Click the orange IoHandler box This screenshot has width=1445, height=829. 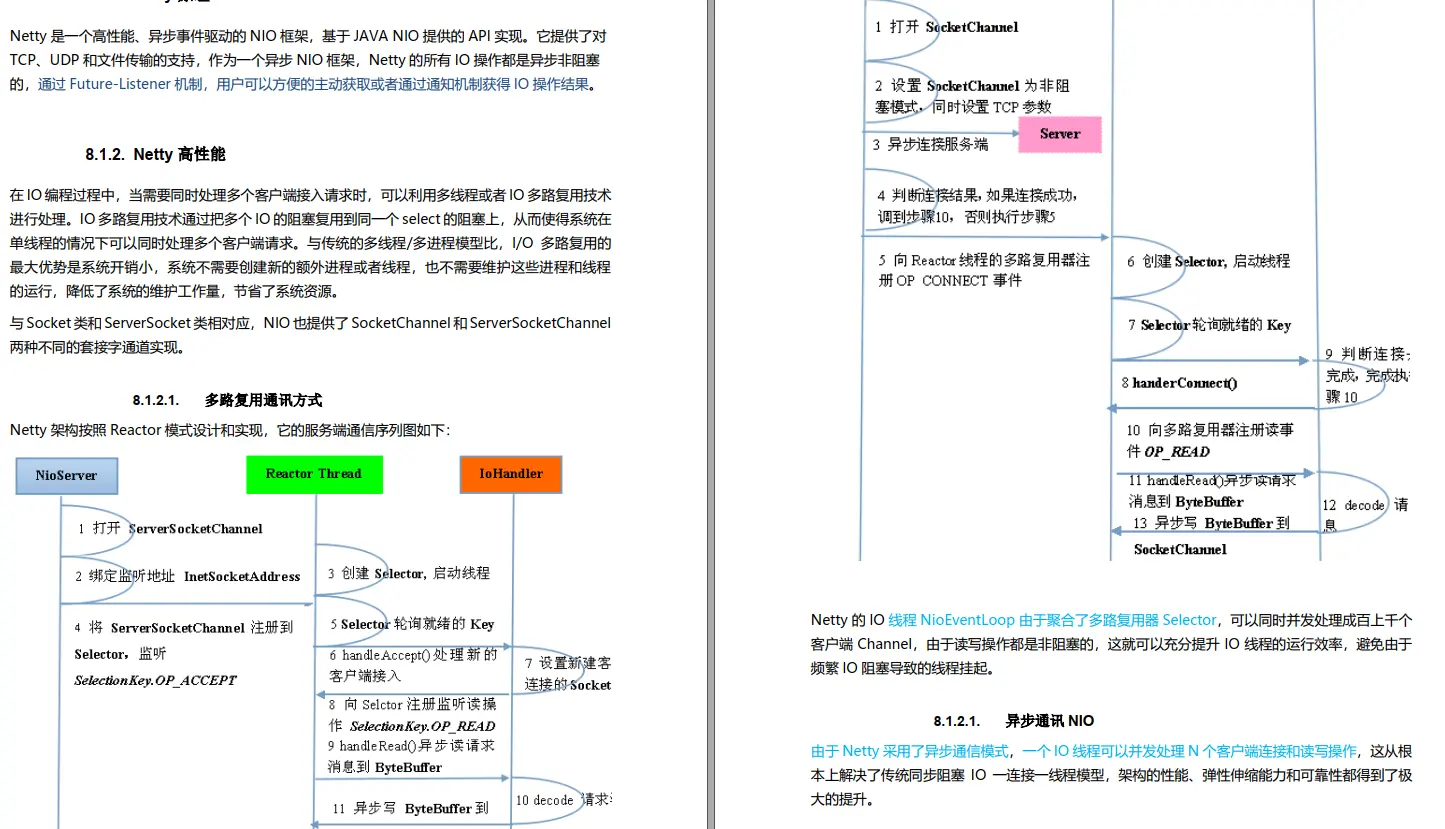511,474
